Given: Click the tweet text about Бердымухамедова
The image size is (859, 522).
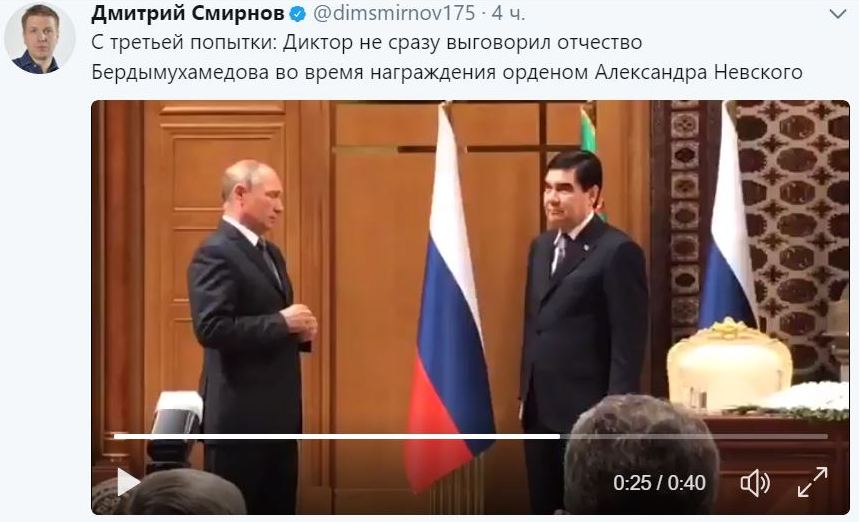Looking at the screenshot, I should click(447, 57).
